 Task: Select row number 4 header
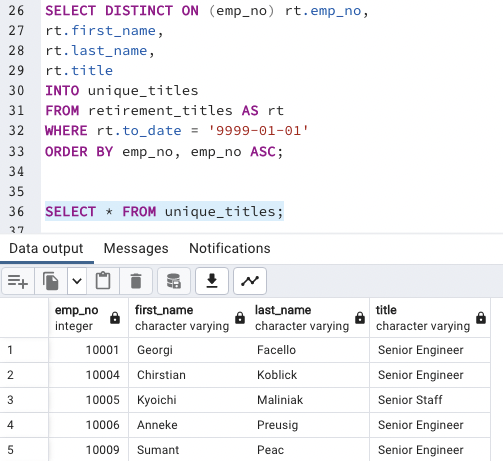[24, 425]
